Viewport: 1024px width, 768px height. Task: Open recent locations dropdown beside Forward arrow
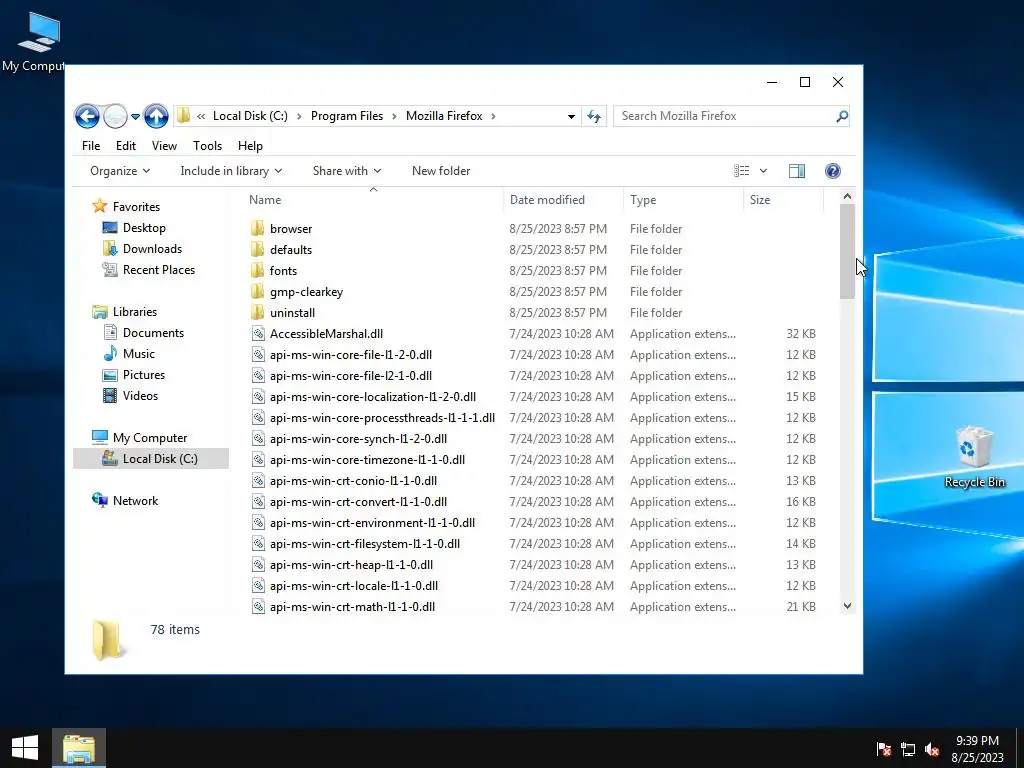click(x=135, y=116)
